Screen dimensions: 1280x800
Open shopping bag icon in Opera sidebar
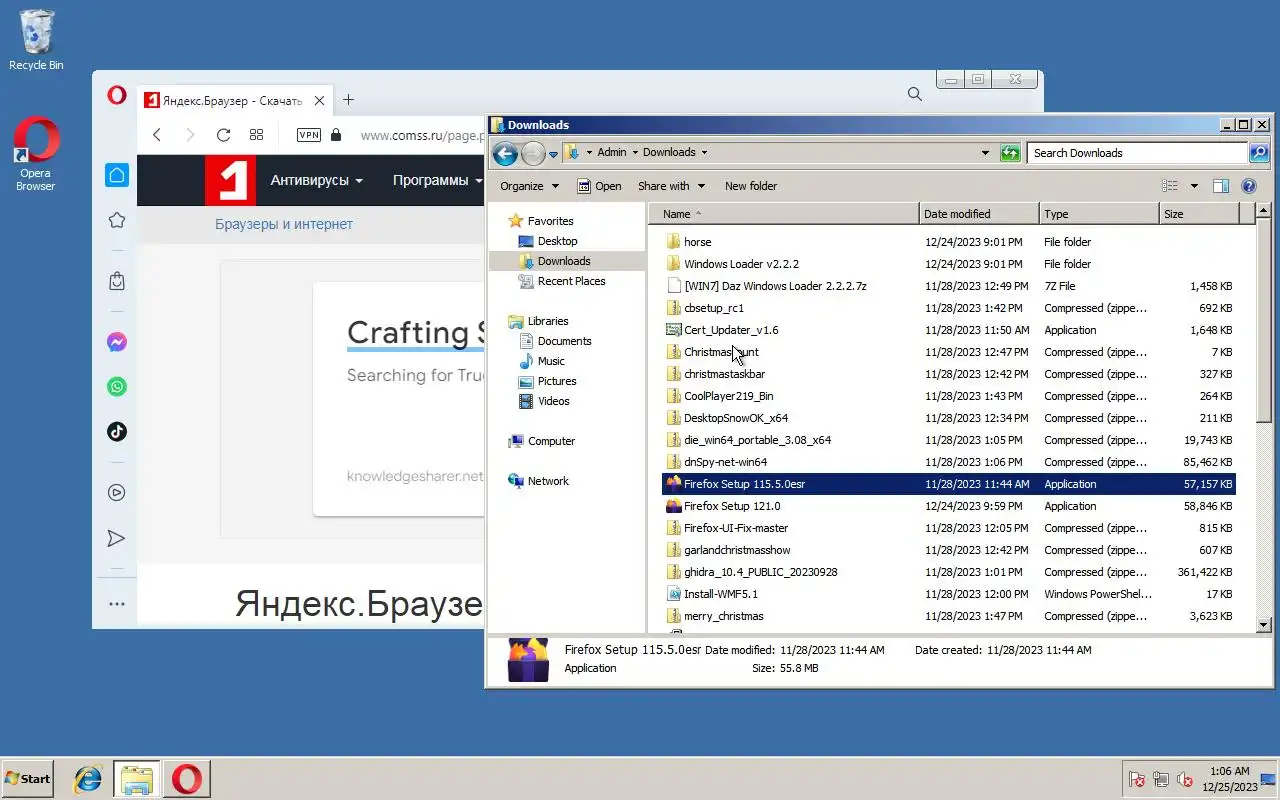[x=117, y=281]
